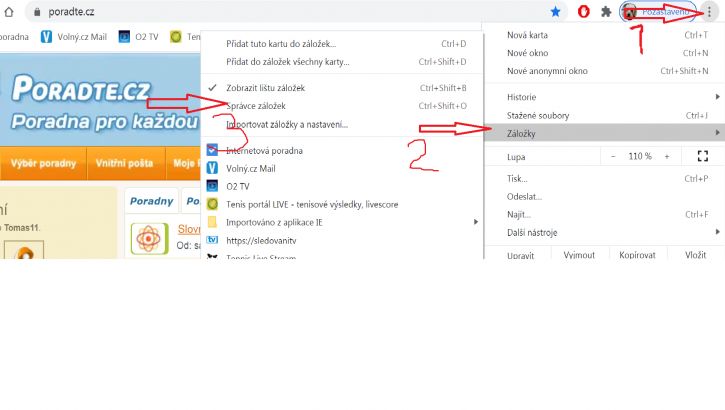Expand the Historie submenu
The width and height of the screenshot is (725, 410).
coord(604,97)
